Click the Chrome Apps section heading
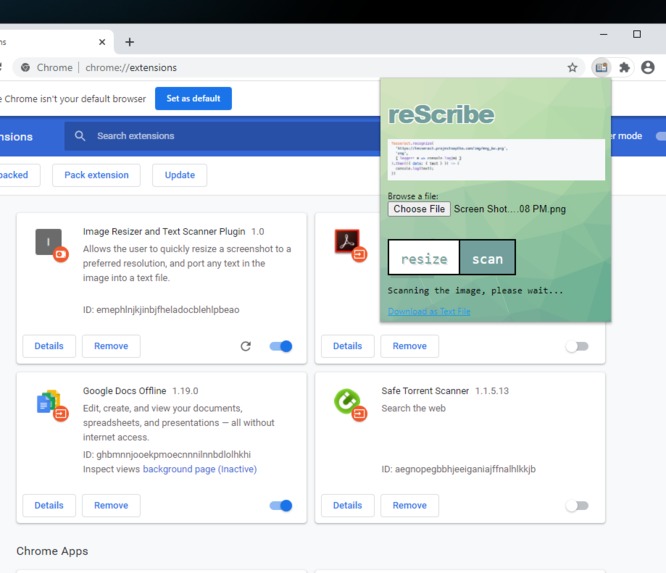This screenshot has height=573, width=666. [x=52, y=551]
